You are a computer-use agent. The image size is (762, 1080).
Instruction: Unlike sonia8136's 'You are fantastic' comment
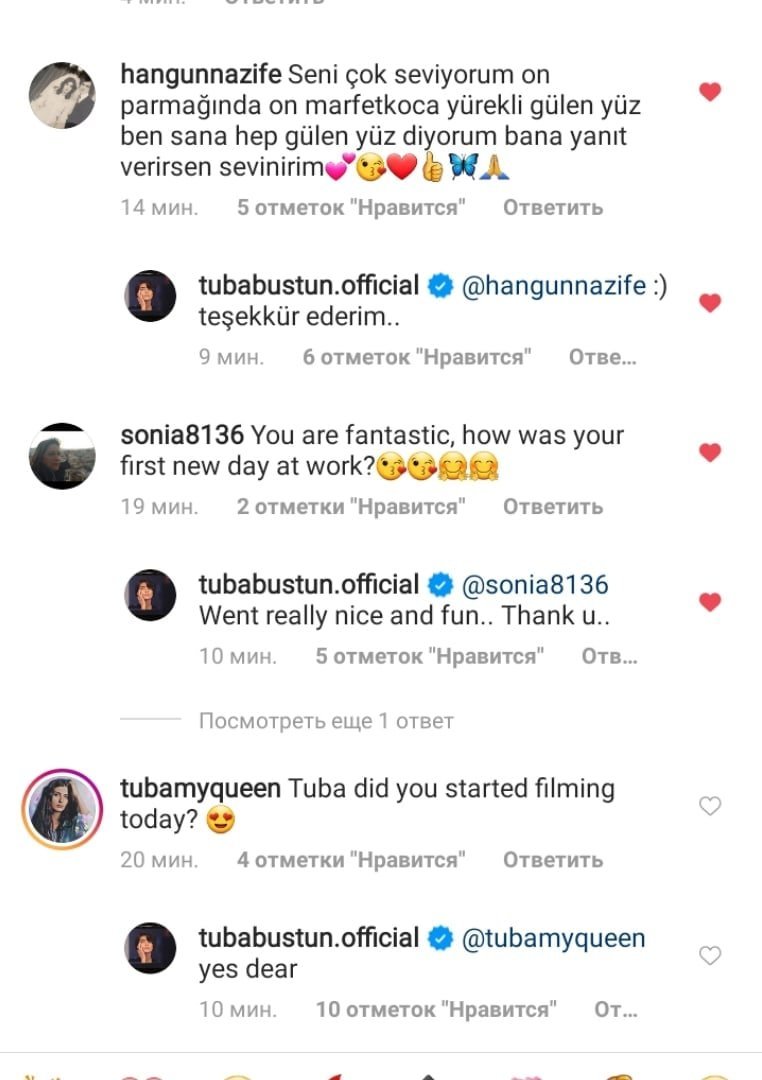pos(710,453)
